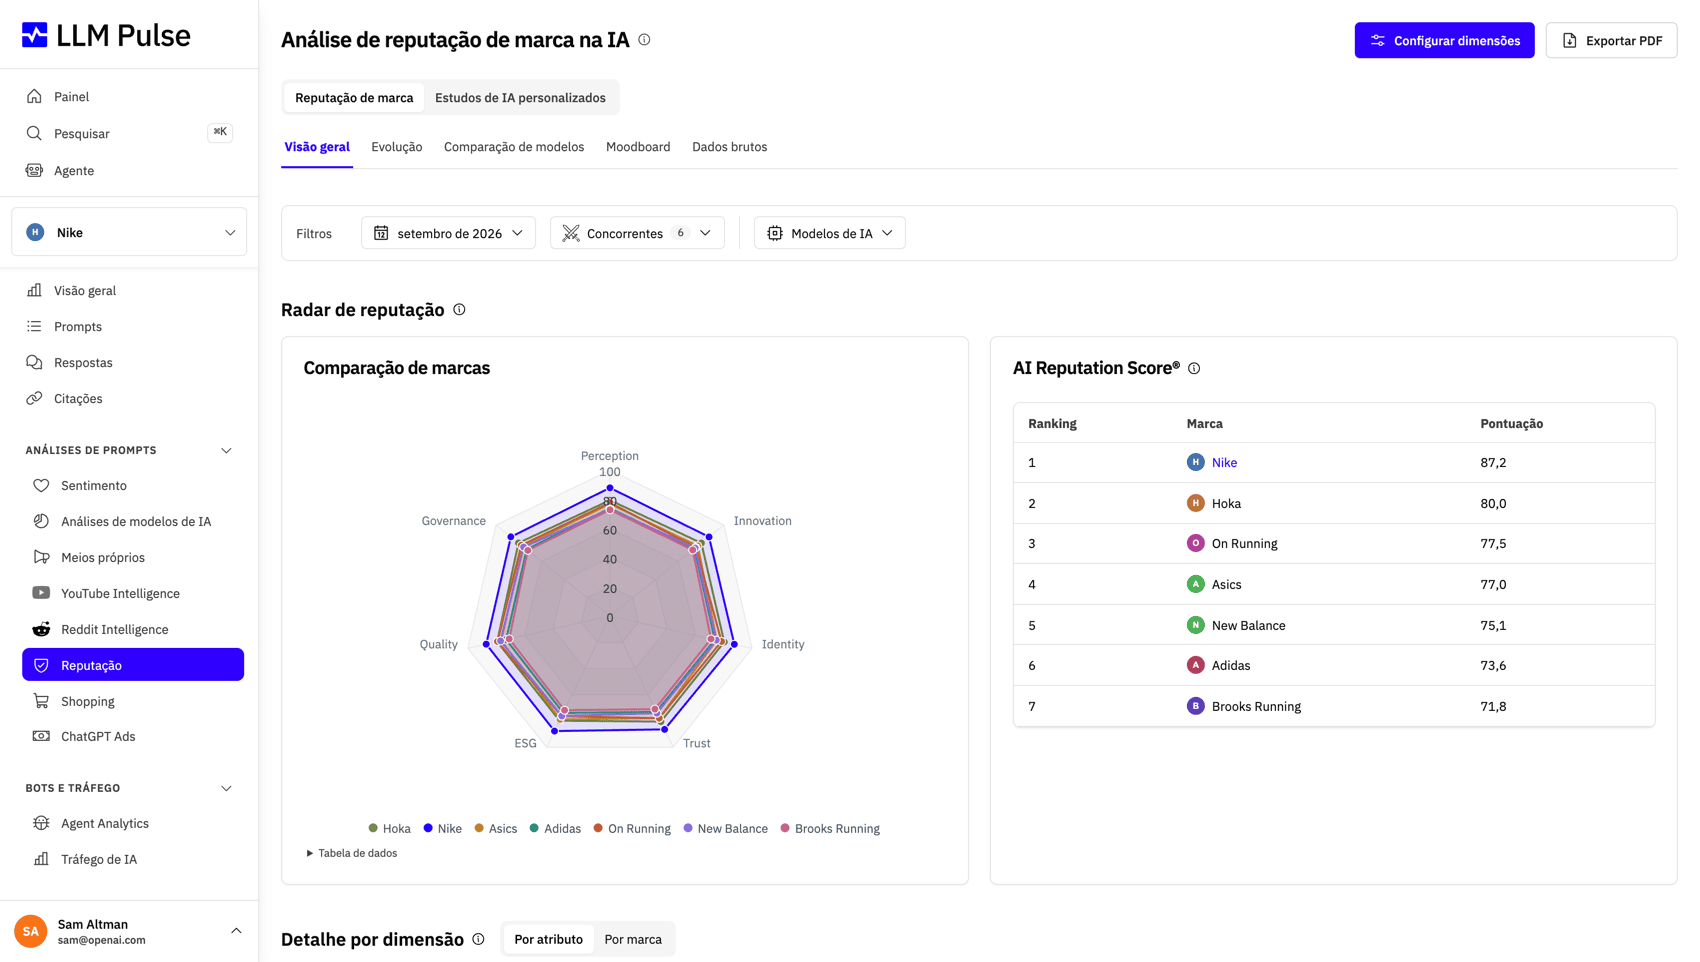Toggle Adidas series in radar legend

(555, 828)
